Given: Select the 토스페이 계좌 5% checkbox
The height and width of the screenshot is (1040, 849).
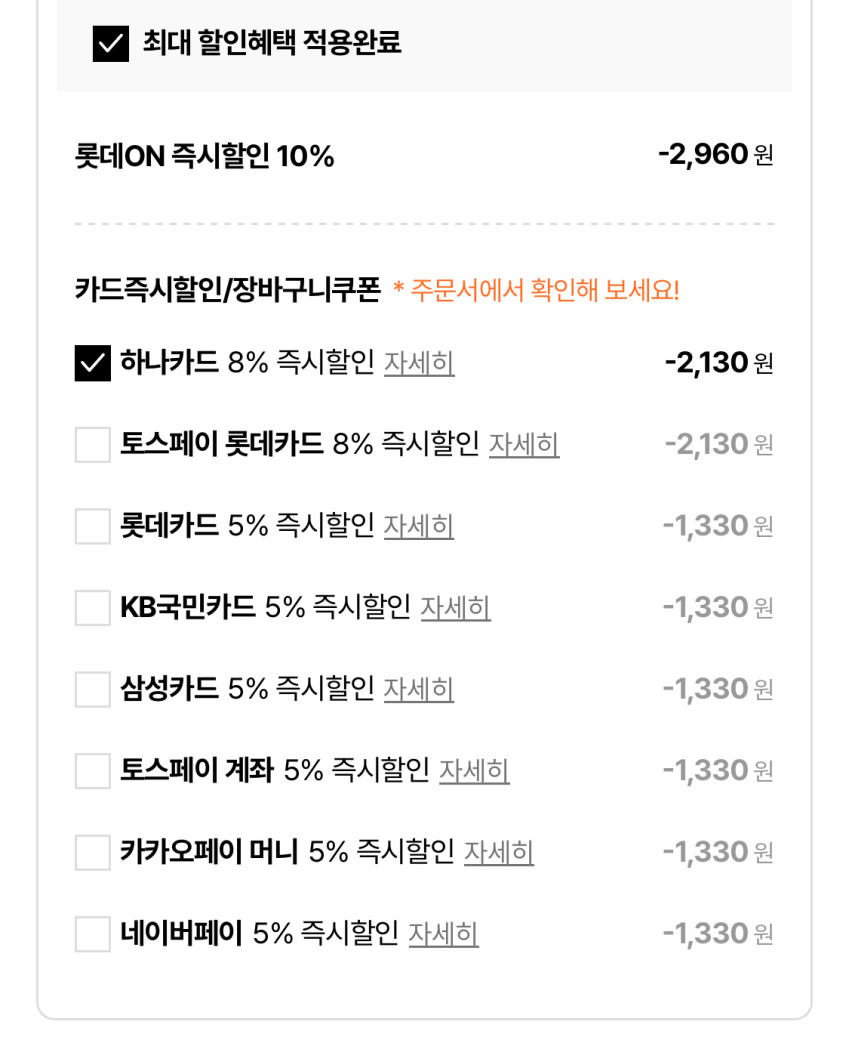Looking at the screenshot, I should [x=93, y=771].
